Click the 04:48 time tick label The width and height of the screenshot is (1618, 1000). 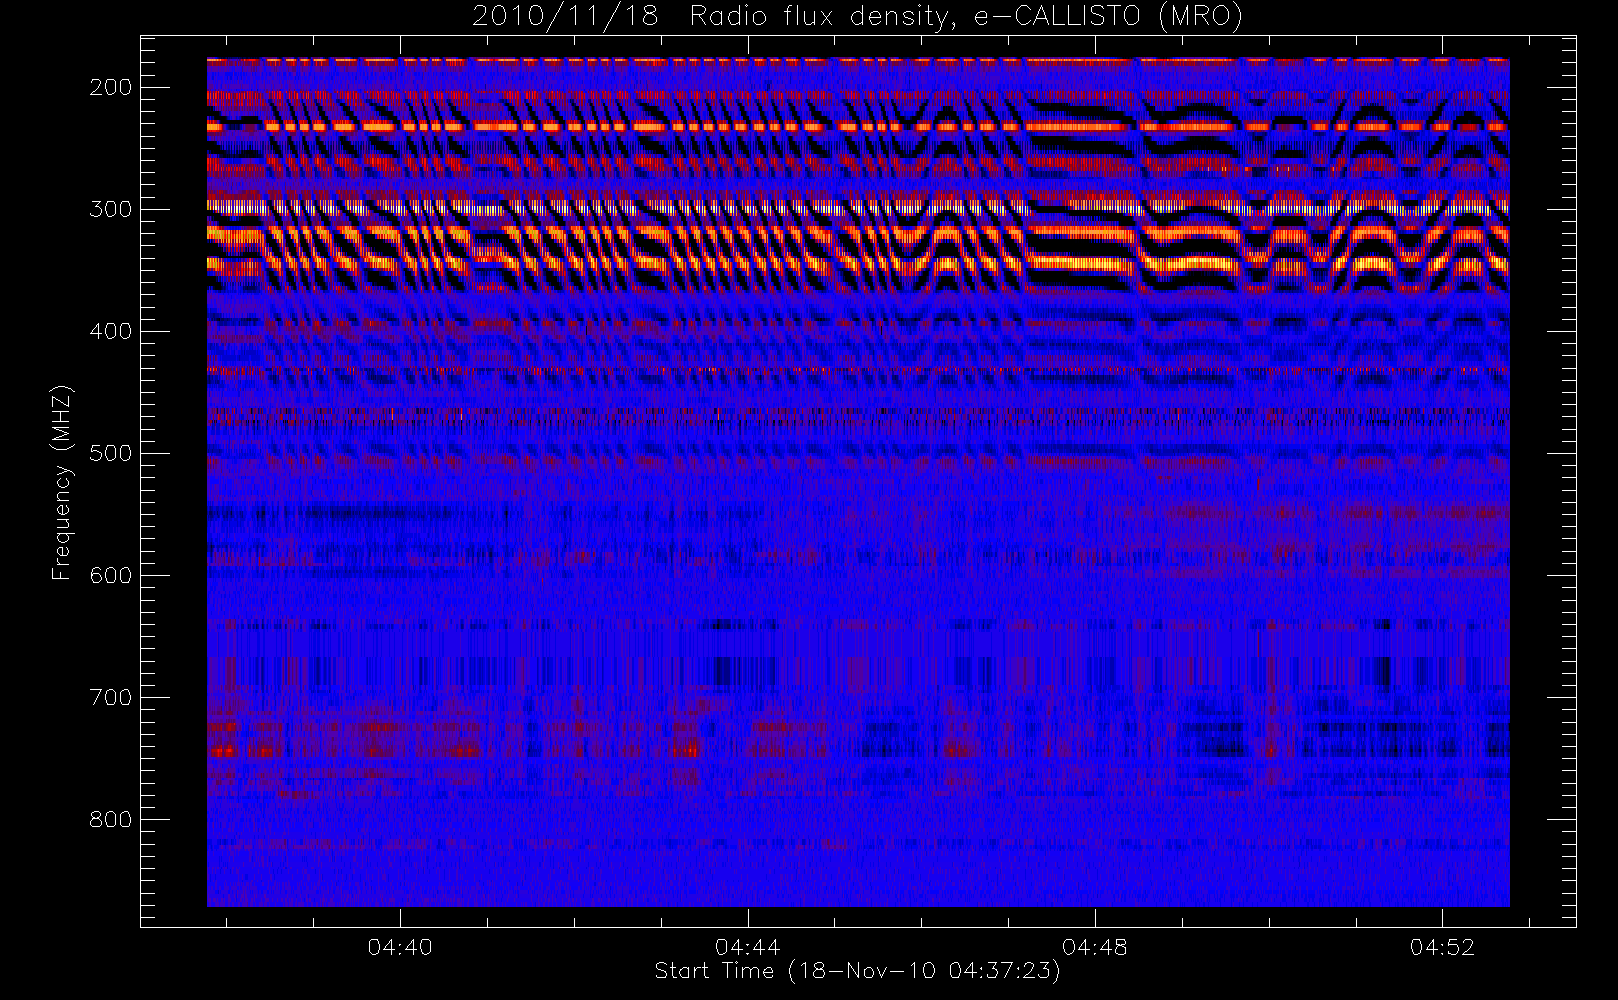click(x=1095, y=947)
